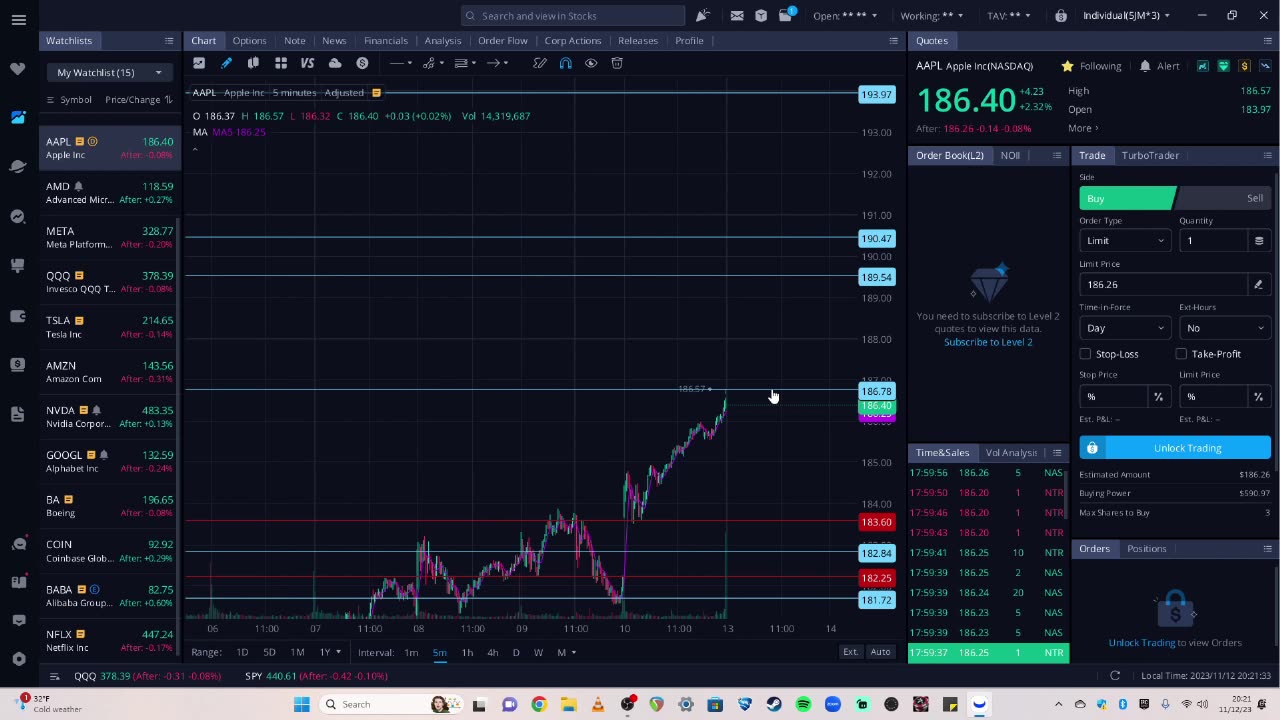
Task: Click the Search and view in Stocks box
Action: (x=573, y=15)
